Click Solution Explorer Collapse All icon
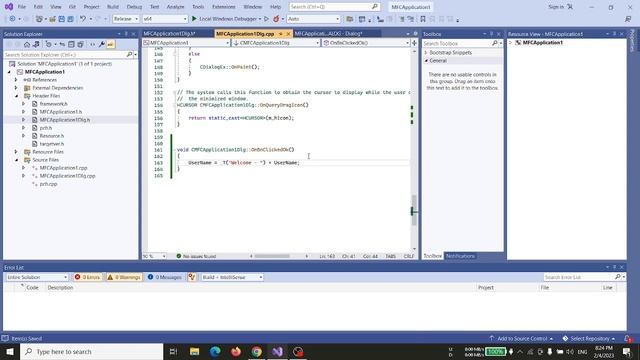 [x=71, y=44]
